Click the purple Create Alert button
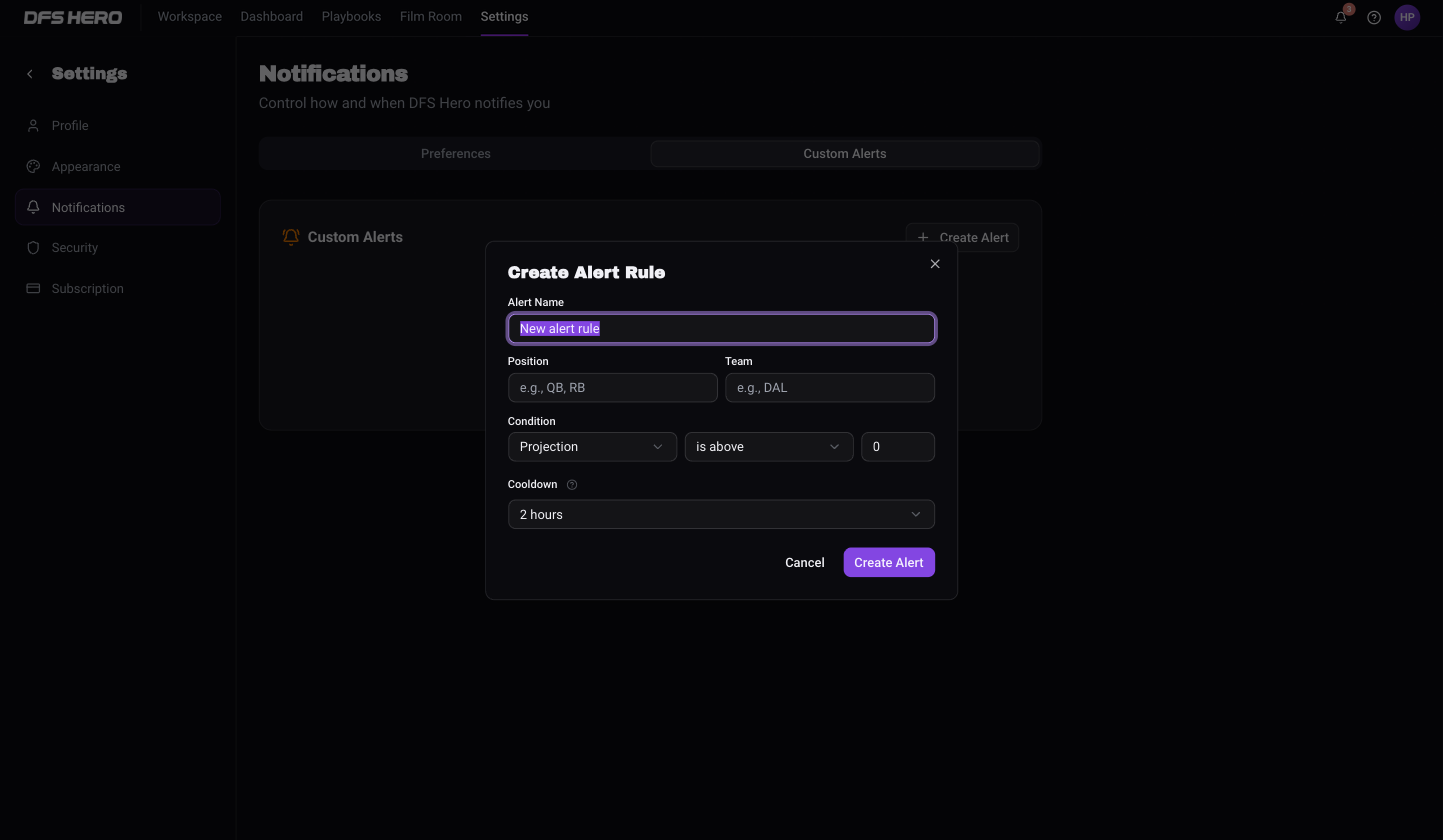The height and width of the screenshot is (840, 1443). (889, 563)
